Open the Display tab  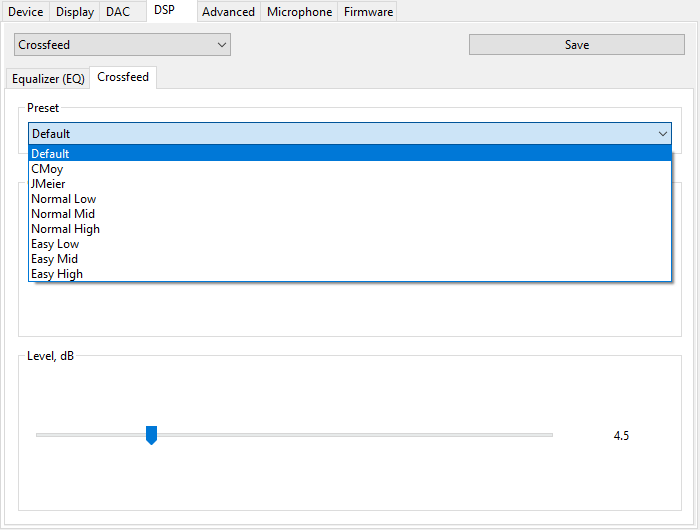pyautogui.click(x=75, y=12)
